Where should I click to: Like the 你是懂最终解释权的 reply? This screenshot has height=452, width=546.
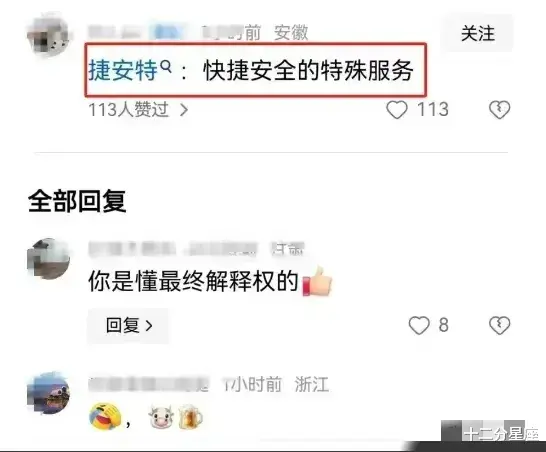coord(419,325)
